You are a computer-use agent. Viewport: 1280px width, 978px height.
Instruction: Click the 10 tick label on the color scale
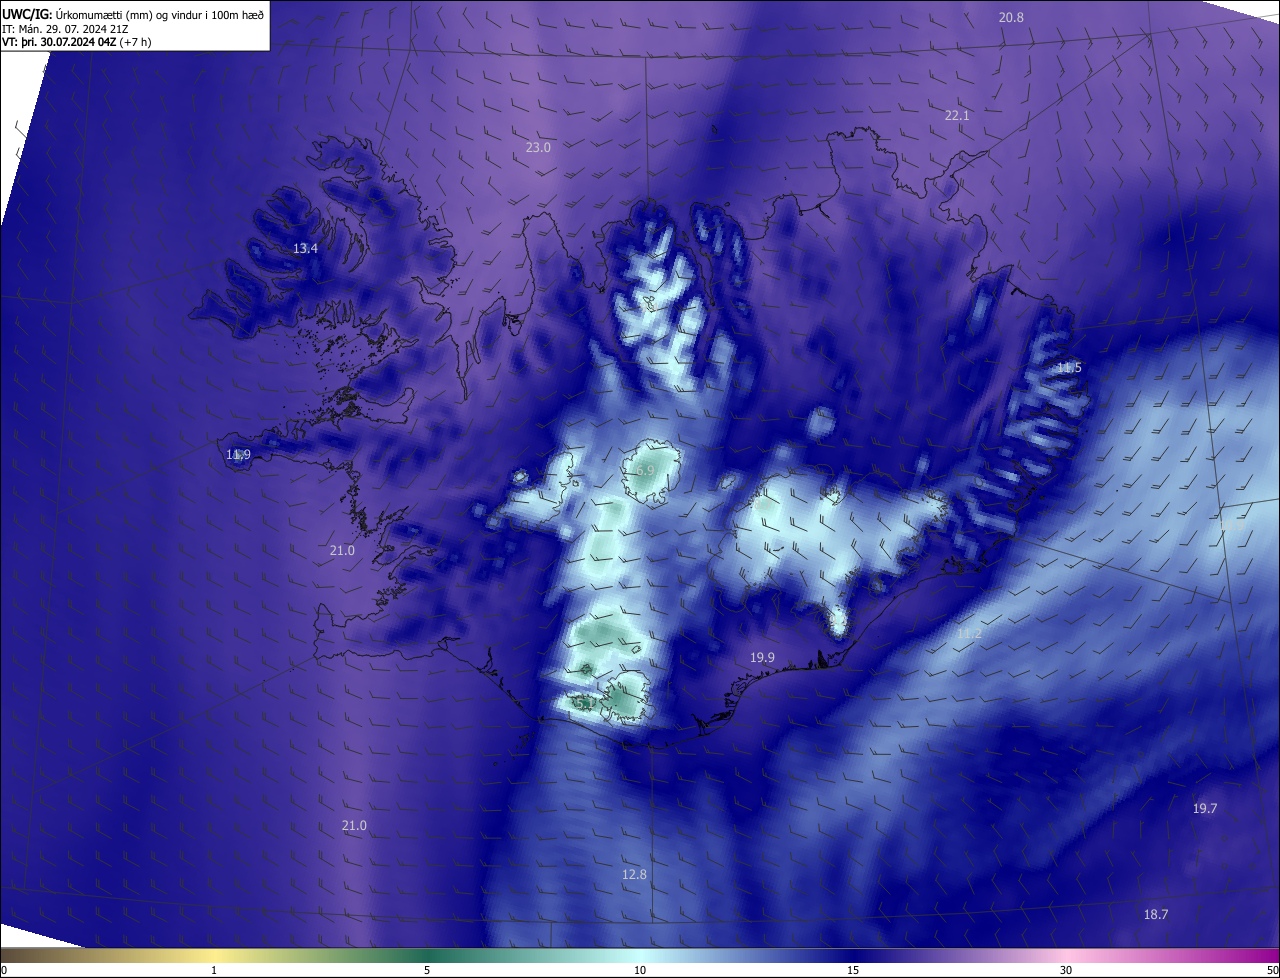point(640,971)
